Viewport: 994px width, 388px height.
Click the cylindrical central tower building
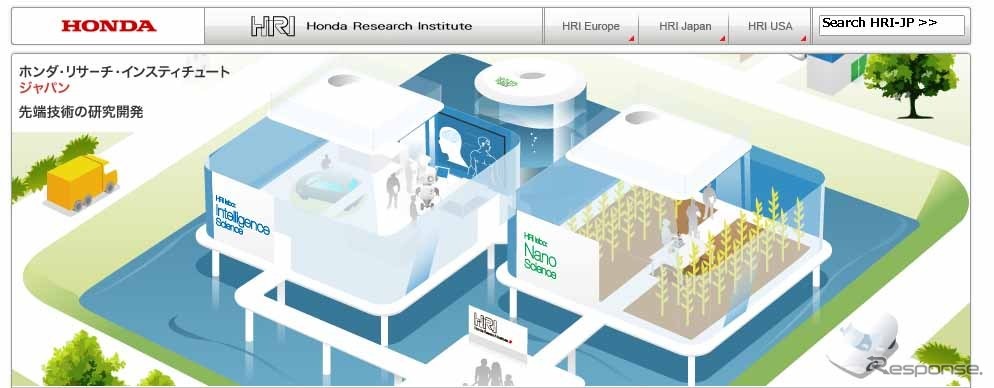point(530,108)
